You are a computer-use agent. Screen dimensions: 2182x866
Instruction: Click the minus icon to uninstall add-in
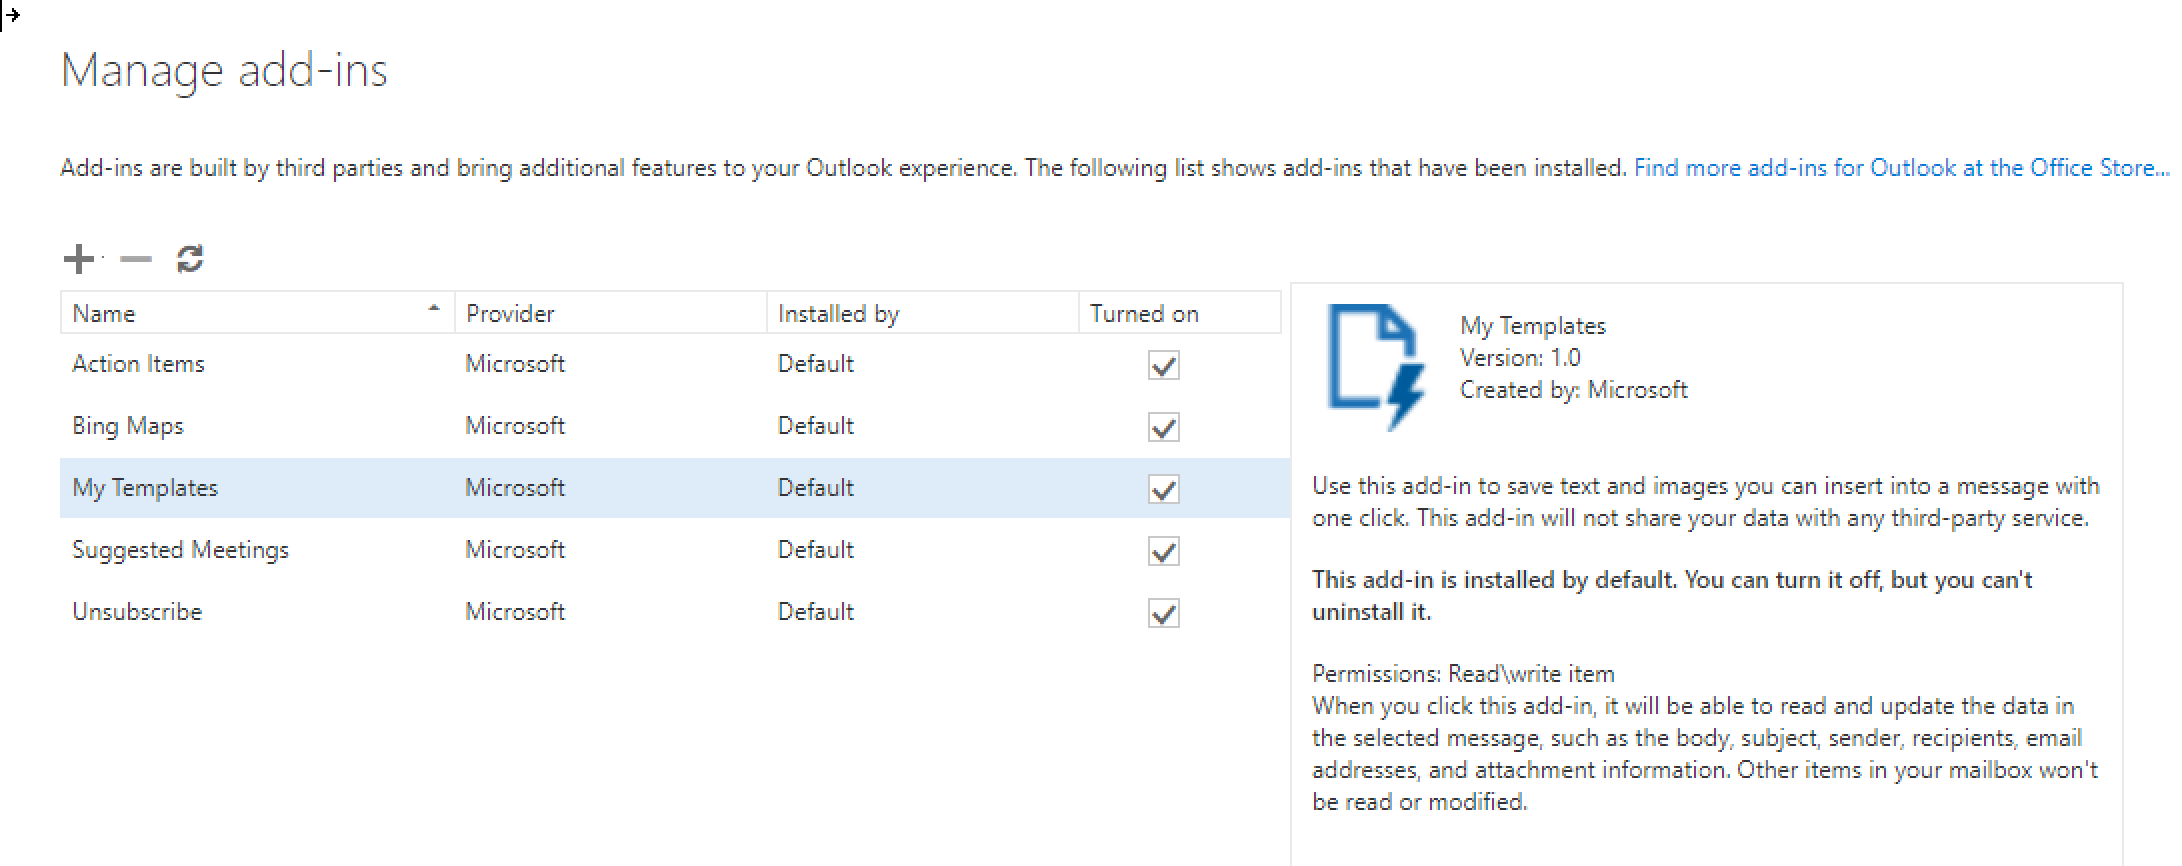[x=135, y=260]
